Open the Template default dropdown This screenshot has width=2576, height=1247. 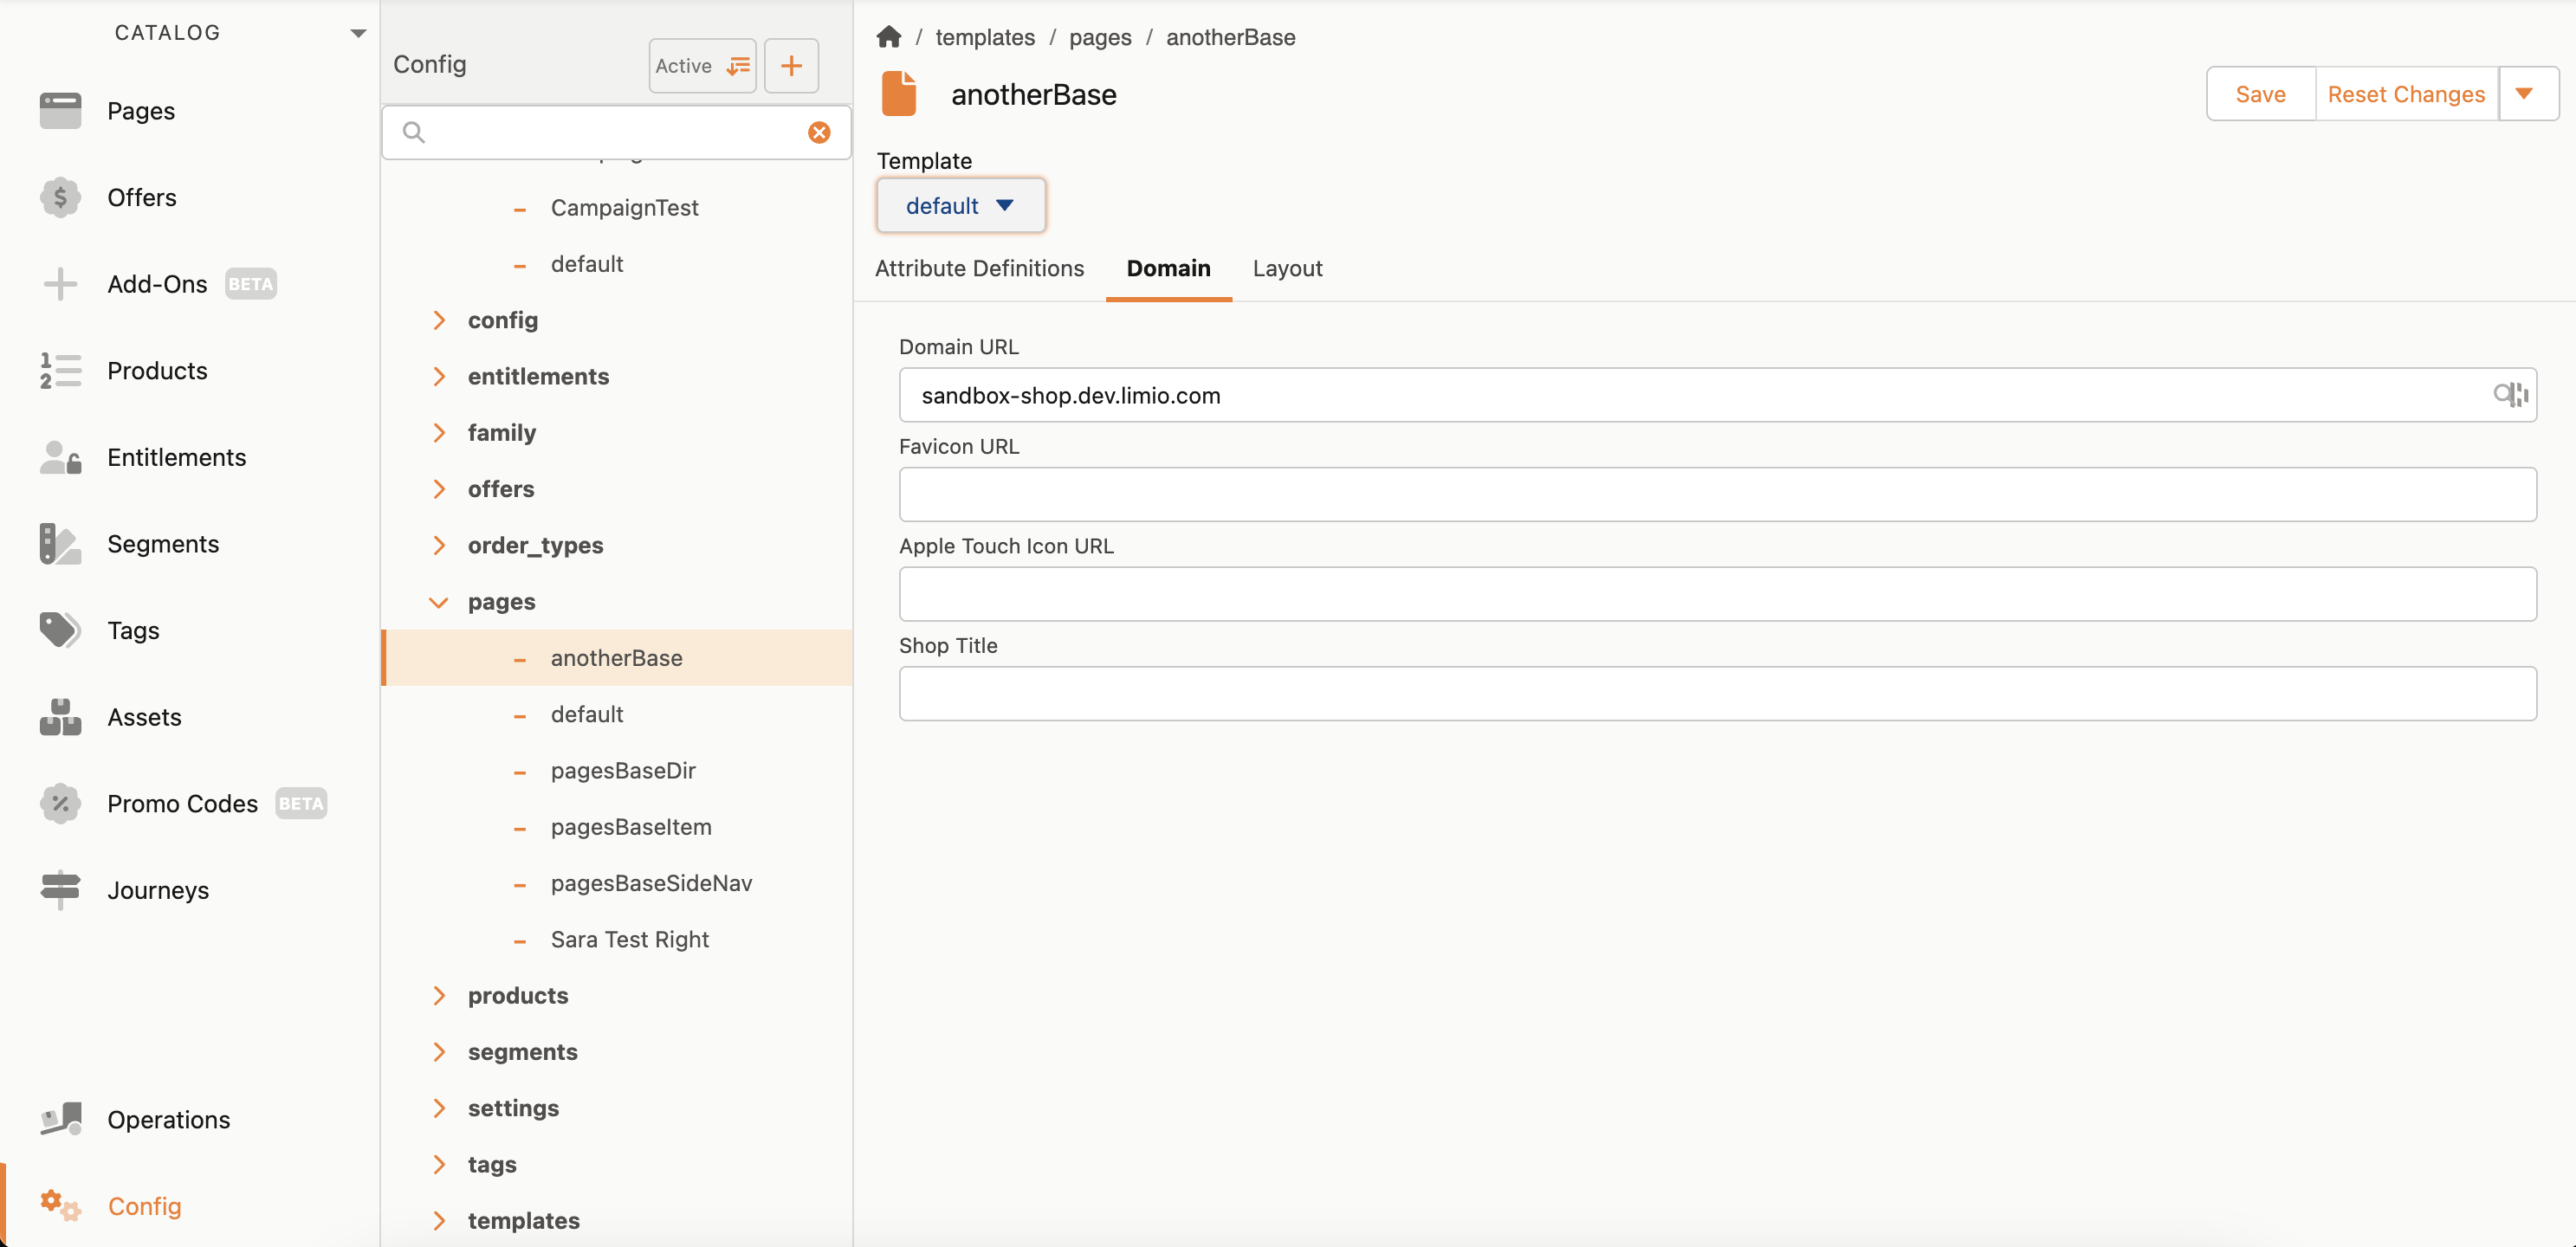[960, 206]
